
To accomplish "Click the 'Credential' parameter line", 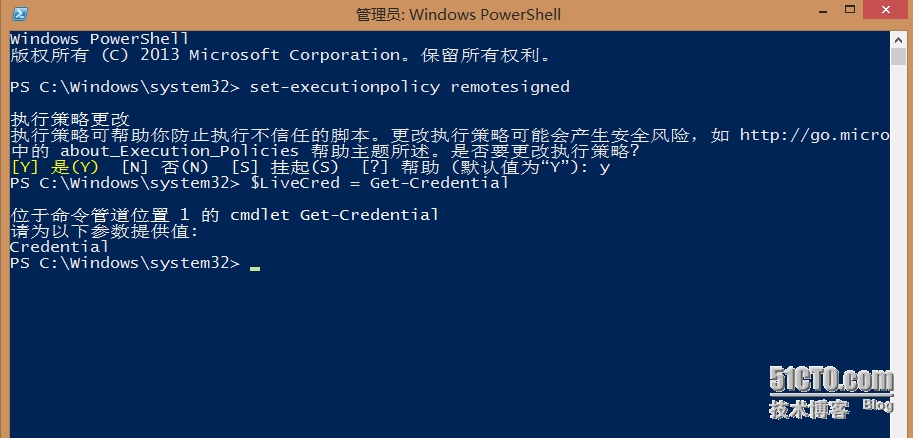I will coord(59,247).
